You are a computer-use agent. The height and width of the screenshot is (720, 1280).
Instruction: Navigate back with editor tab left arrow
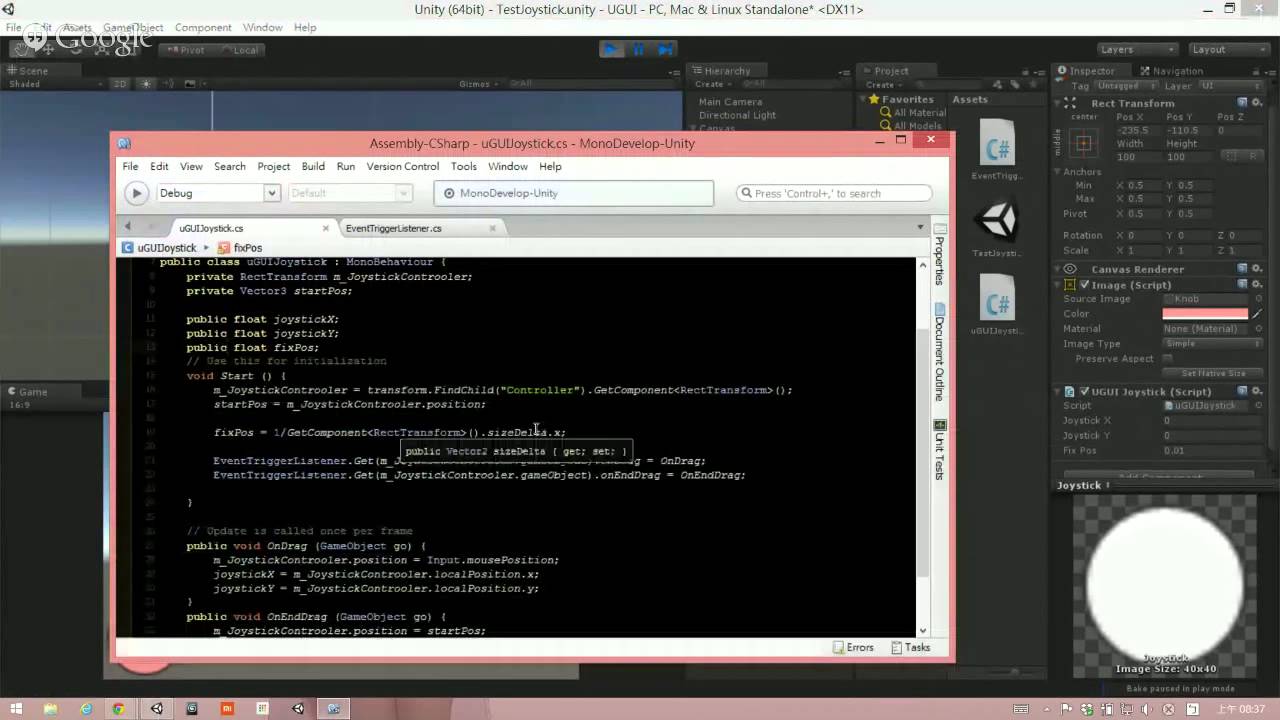128,227
